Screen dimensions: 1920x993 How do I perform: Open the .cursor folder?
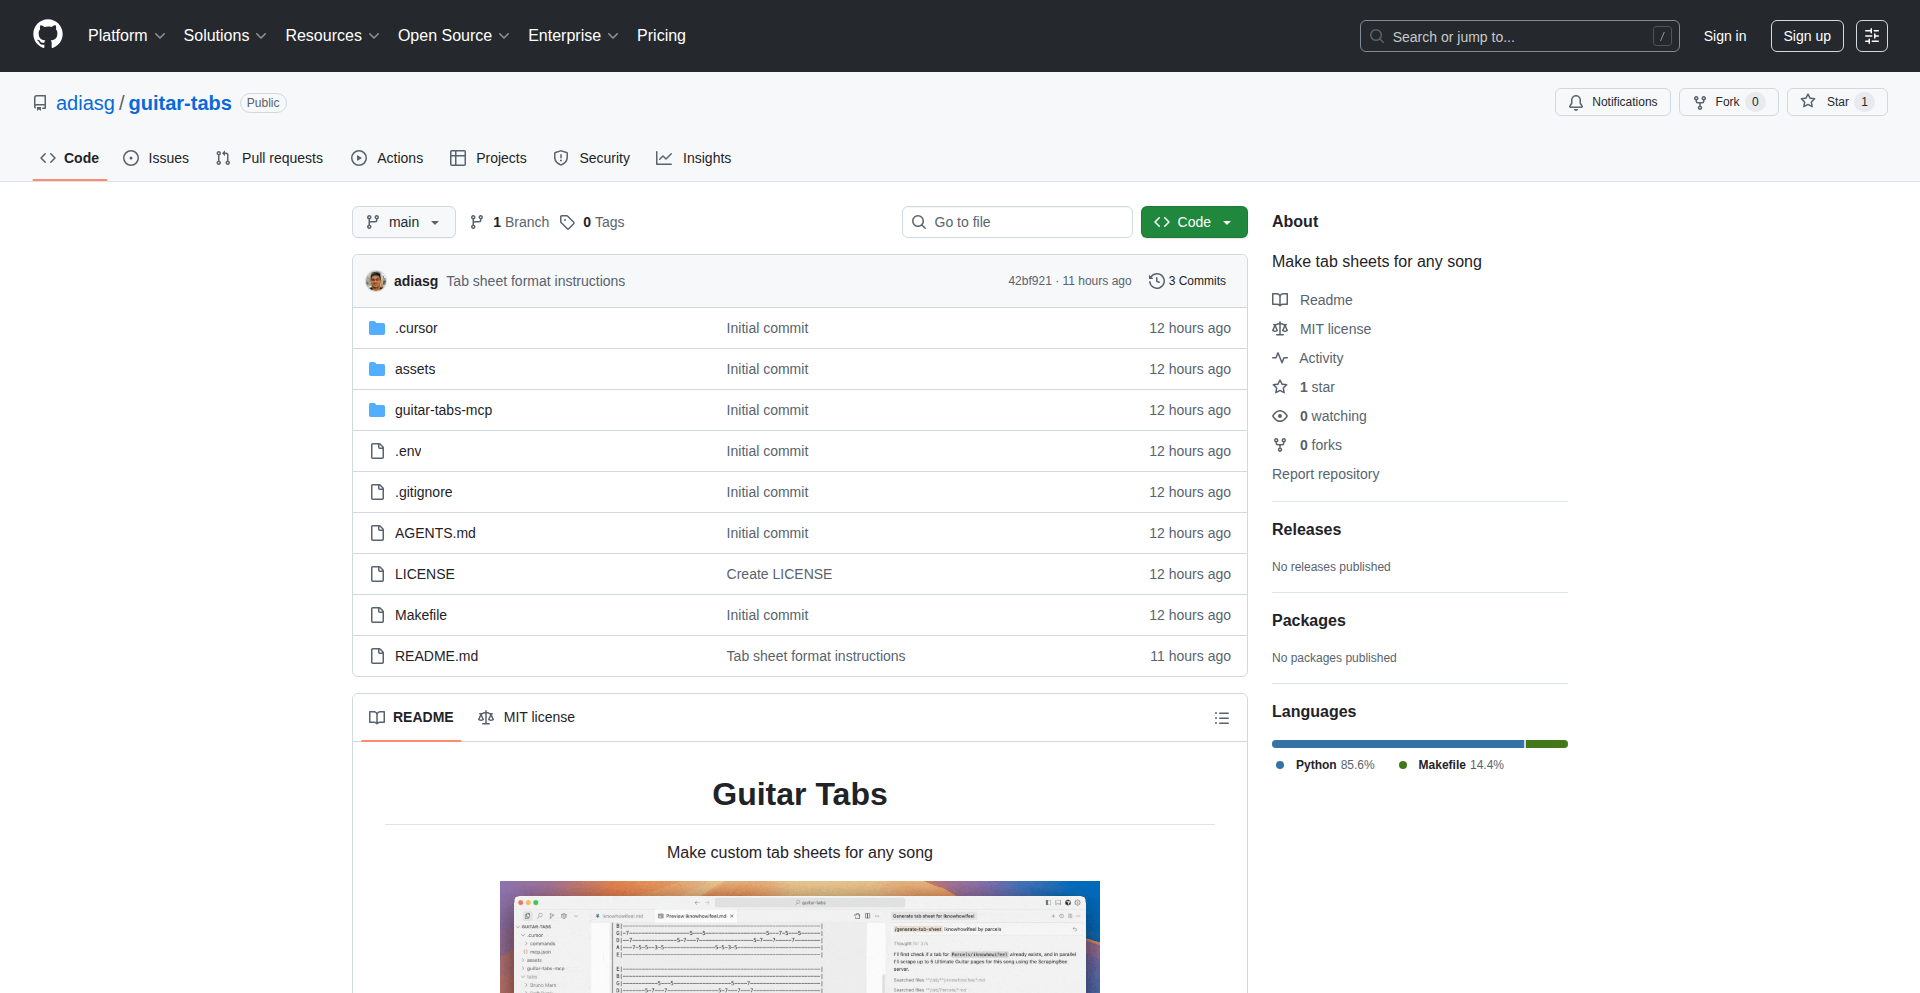pos(416,328)
